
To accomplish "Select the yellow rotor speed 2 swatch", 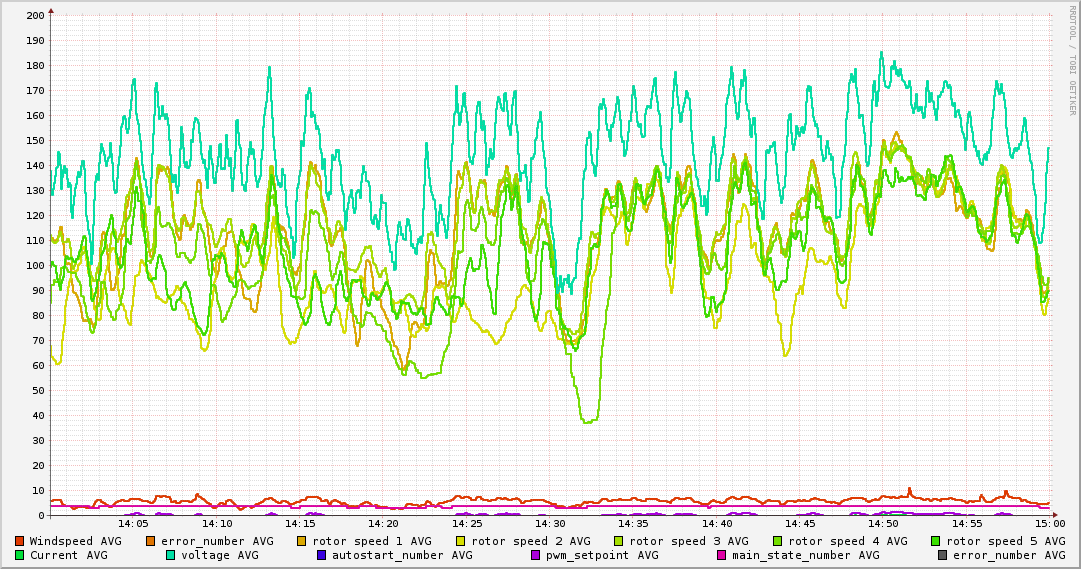I will pos(461,541).
